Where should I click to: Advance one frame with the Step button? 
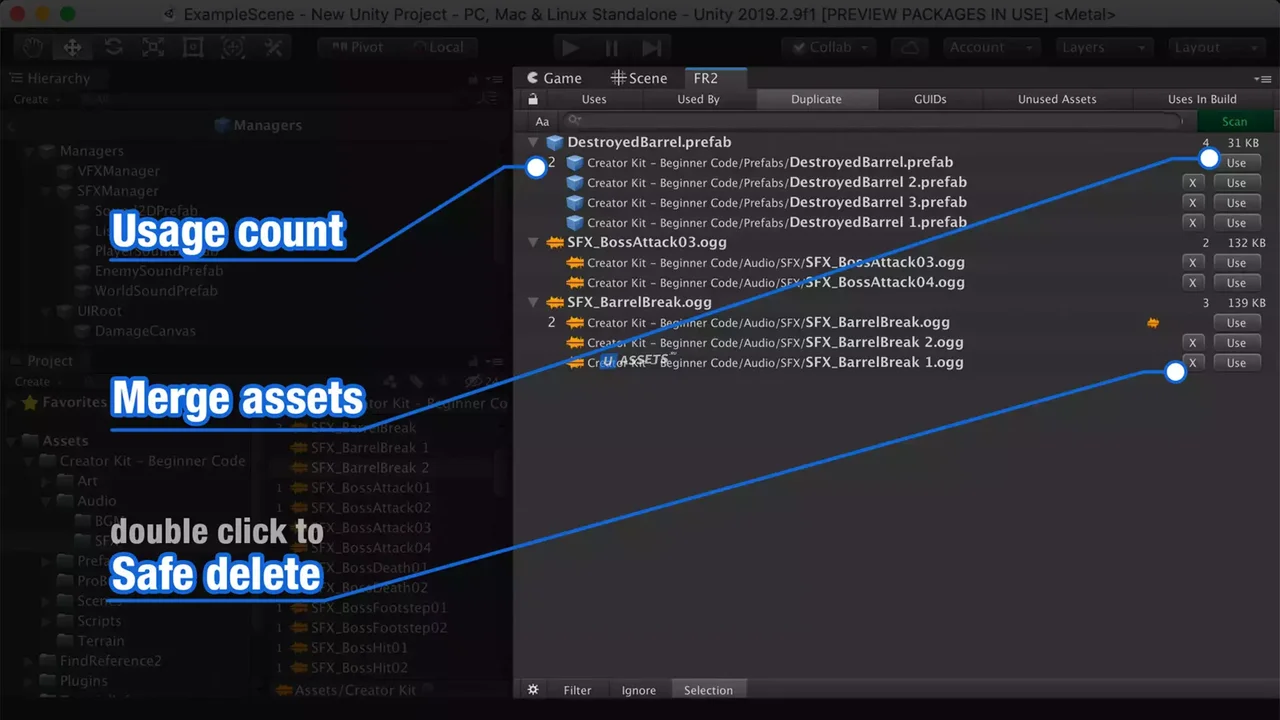651,47
